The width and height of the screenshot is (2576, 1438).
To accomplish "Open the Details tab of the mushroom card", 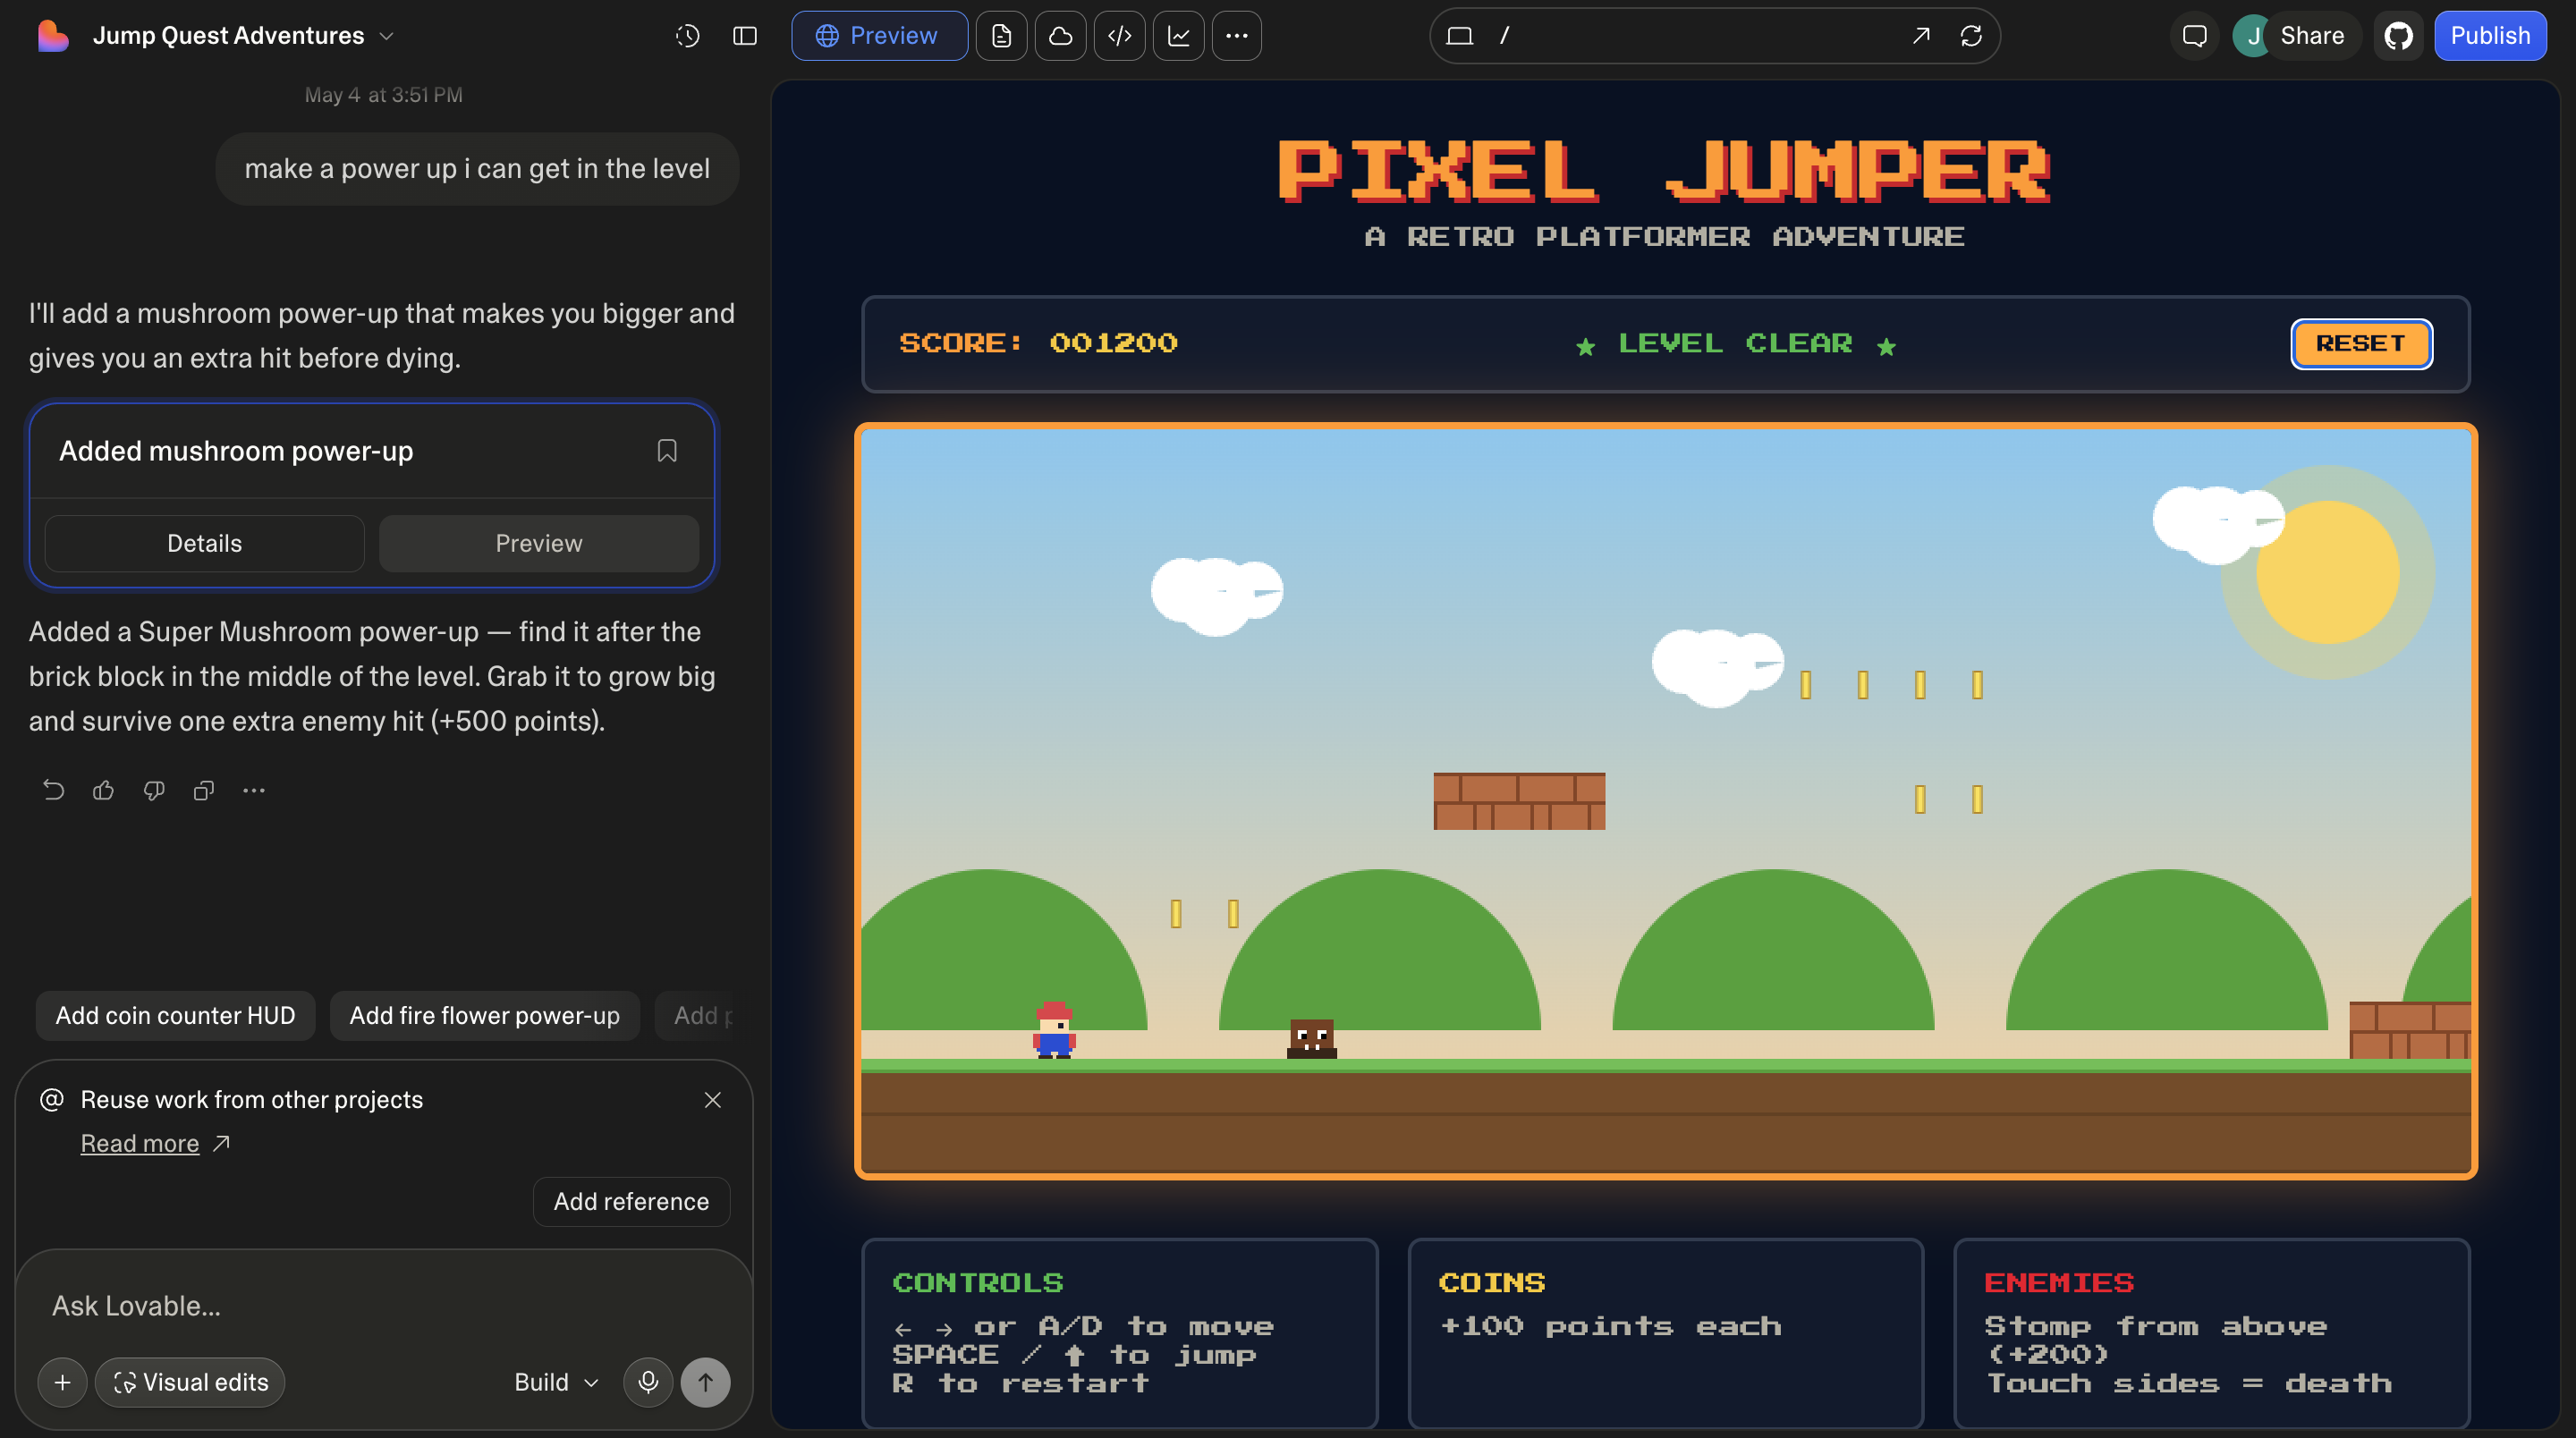I will click(x=204, y=543).
